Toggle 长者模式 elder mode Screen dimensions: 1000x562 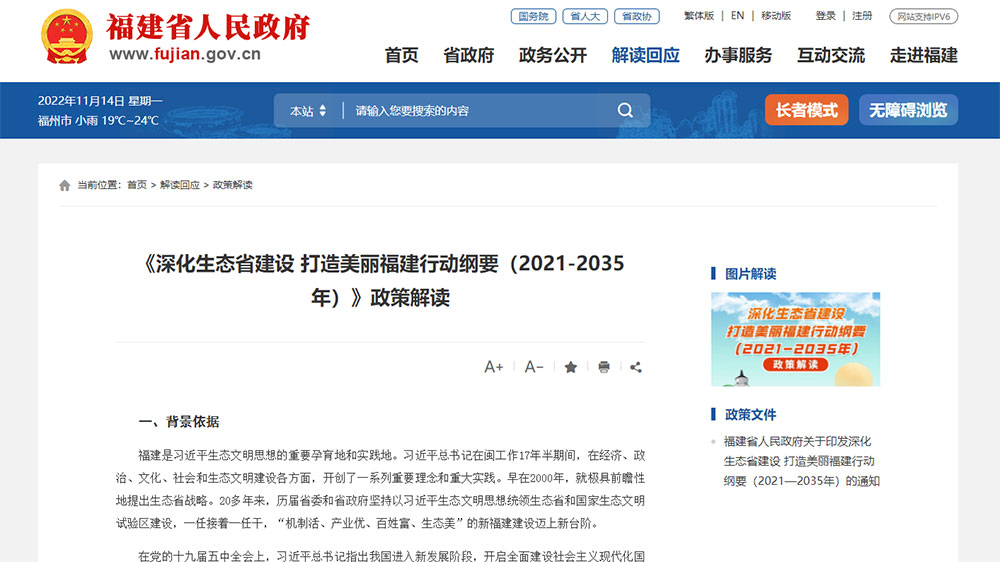click(x=806, y=110)
